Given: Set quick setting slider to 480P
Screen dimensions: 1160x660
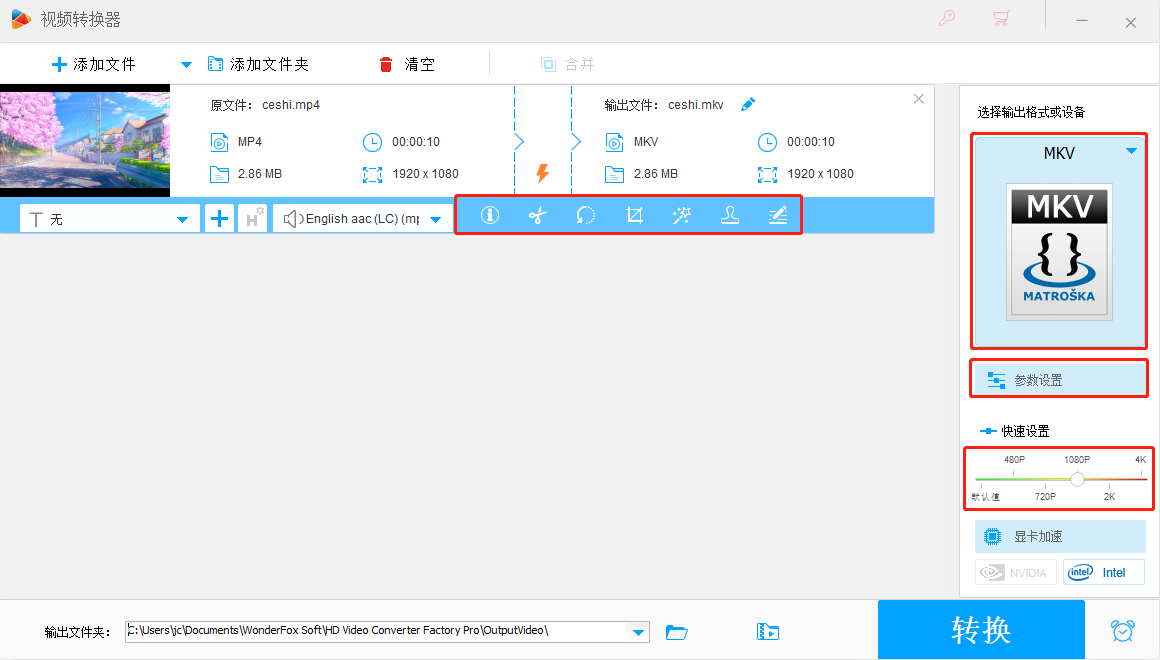Looking at the screenshot, I should (x=1014, y=460).
